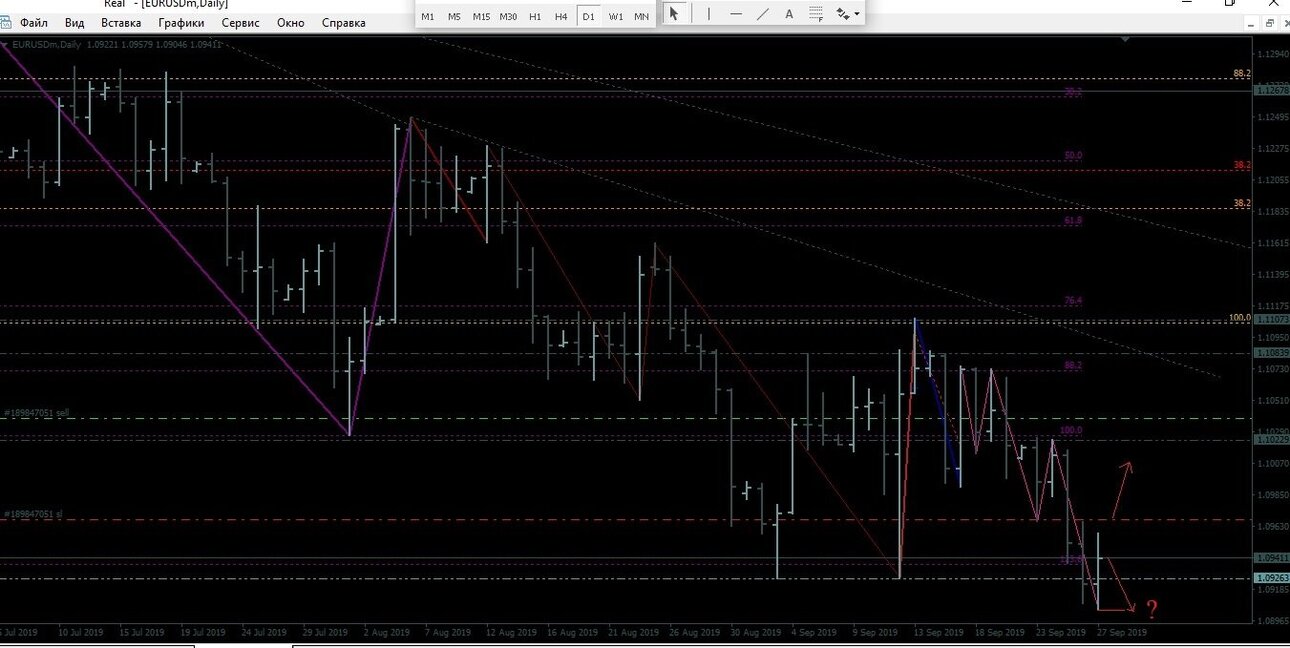Click the 1.08965 price scale label
The image size is (1290, 648).
[x=1272, y=621]
